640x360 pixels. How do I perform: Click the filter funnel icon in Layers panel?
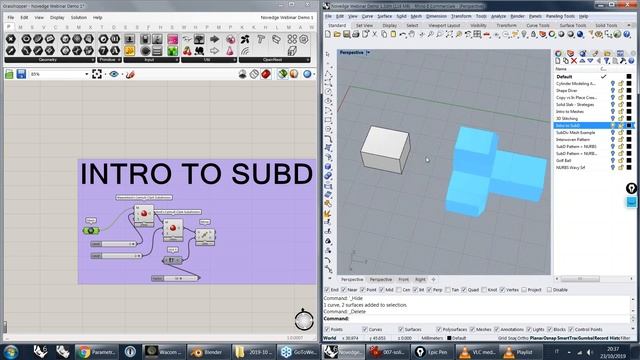tap(607, 61)
